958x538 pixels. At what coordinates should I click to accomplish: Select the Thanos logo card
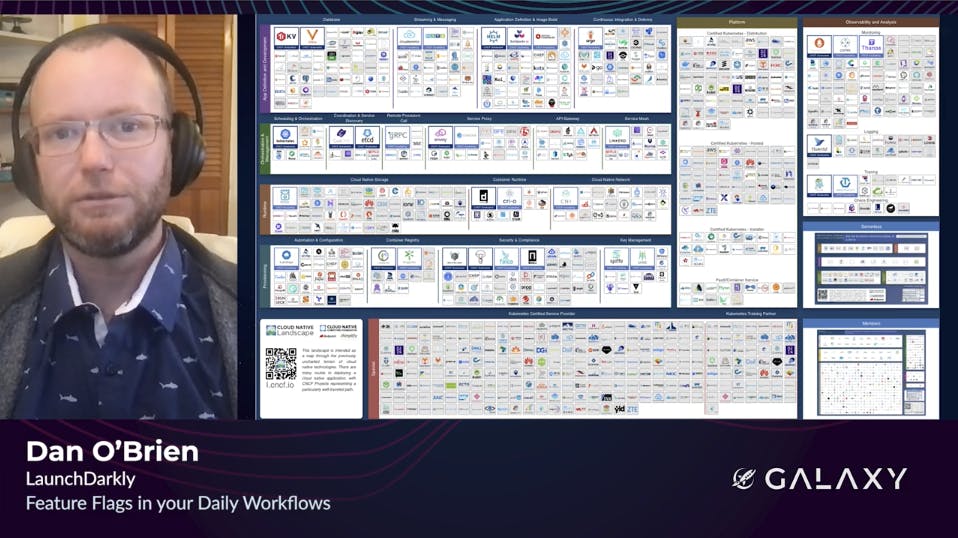(x=871, y=46)
